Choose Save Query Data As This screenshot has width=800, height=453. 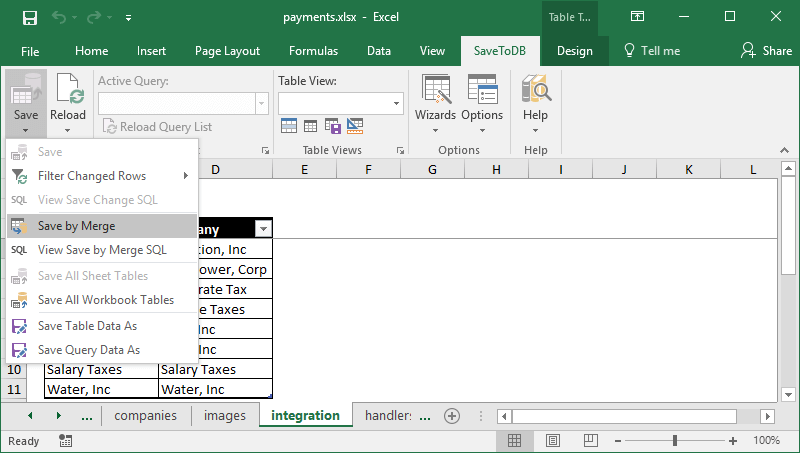point(102,350)
